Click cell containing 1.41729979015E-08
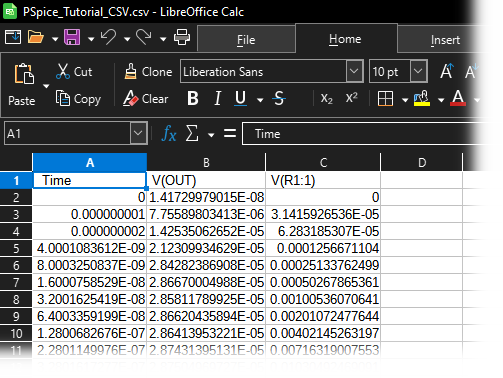The width and height of the screenshot is (503, 378). 206,198
